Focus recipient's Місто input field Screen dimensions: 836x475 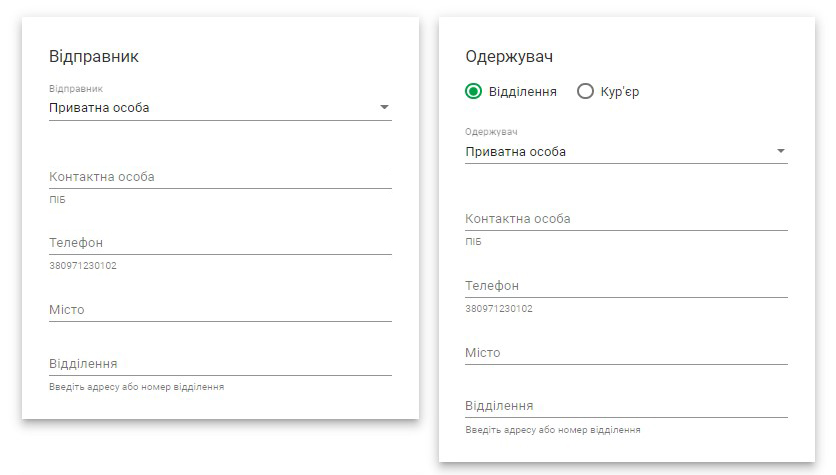click(626, 353)
